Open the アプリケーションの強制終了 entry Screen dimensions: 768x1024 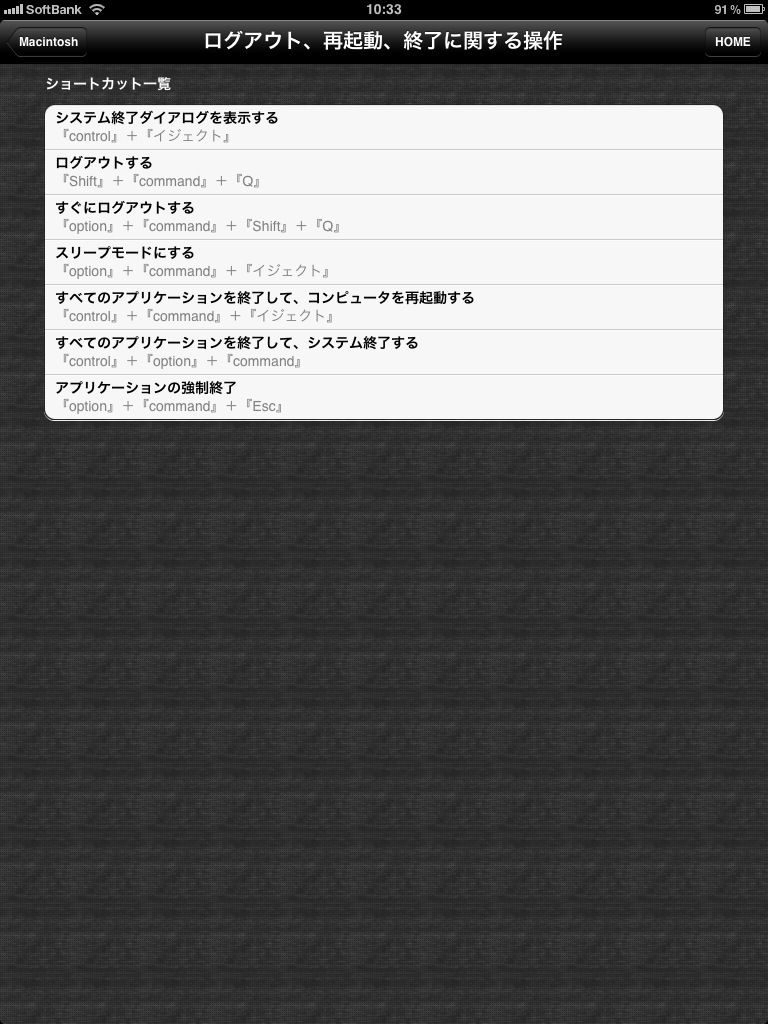[x=384, y=397]
